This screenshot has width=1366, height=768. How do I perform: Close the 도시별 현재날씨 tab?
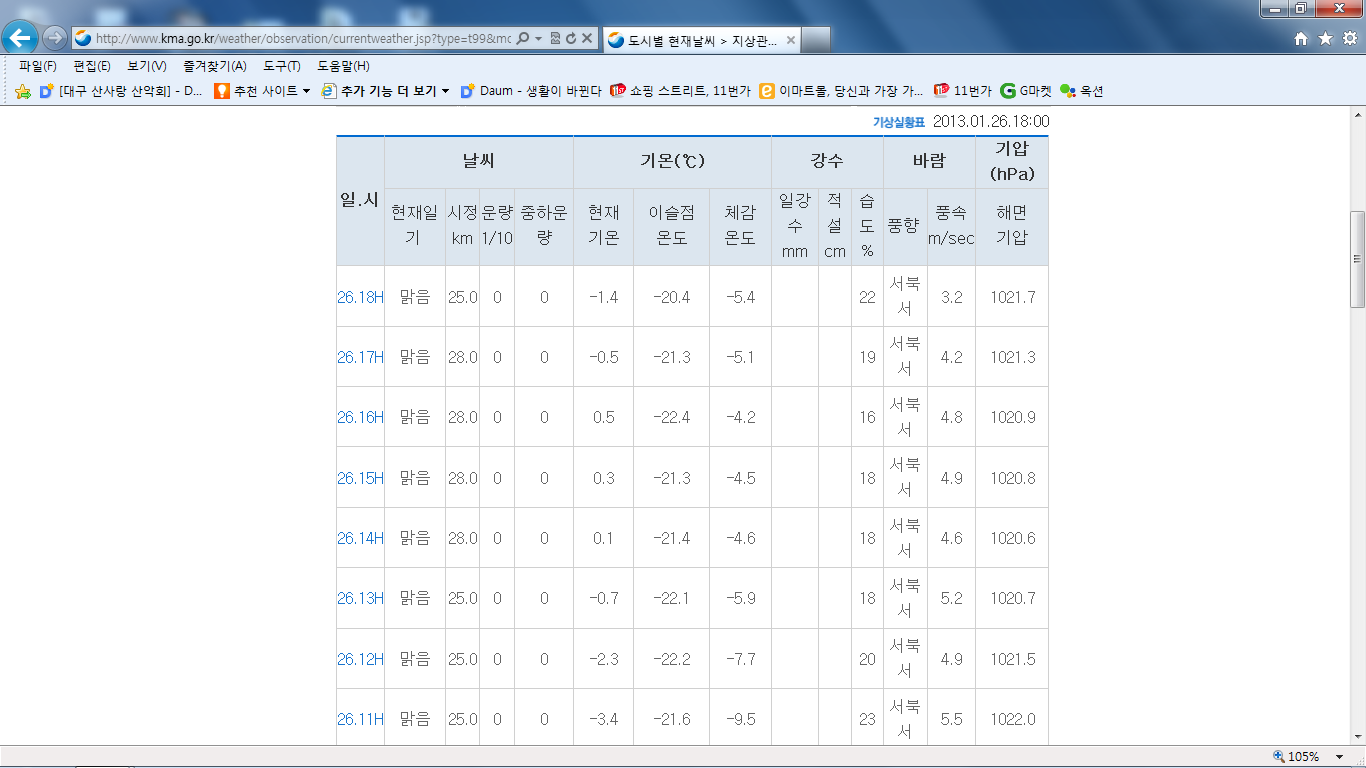(790, 40)
